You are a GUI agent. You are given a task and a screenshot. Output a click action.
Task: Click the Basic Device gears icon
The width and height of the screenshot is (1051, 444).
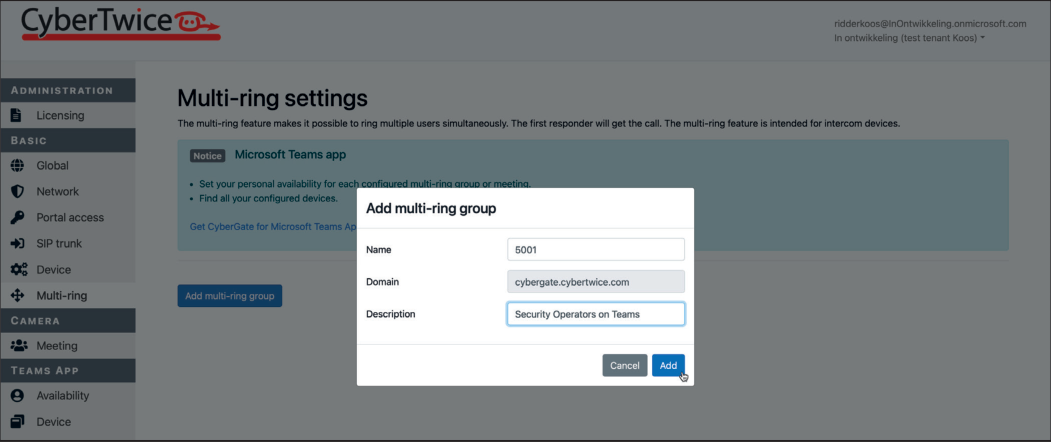[x=19, y=270]
